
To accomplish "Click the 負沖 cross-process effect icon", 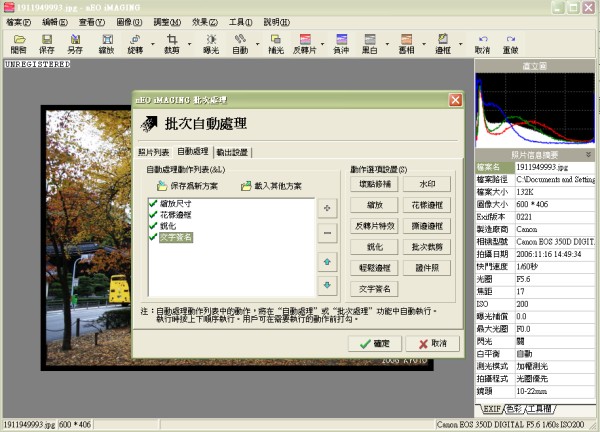I will tap(341, 44).
